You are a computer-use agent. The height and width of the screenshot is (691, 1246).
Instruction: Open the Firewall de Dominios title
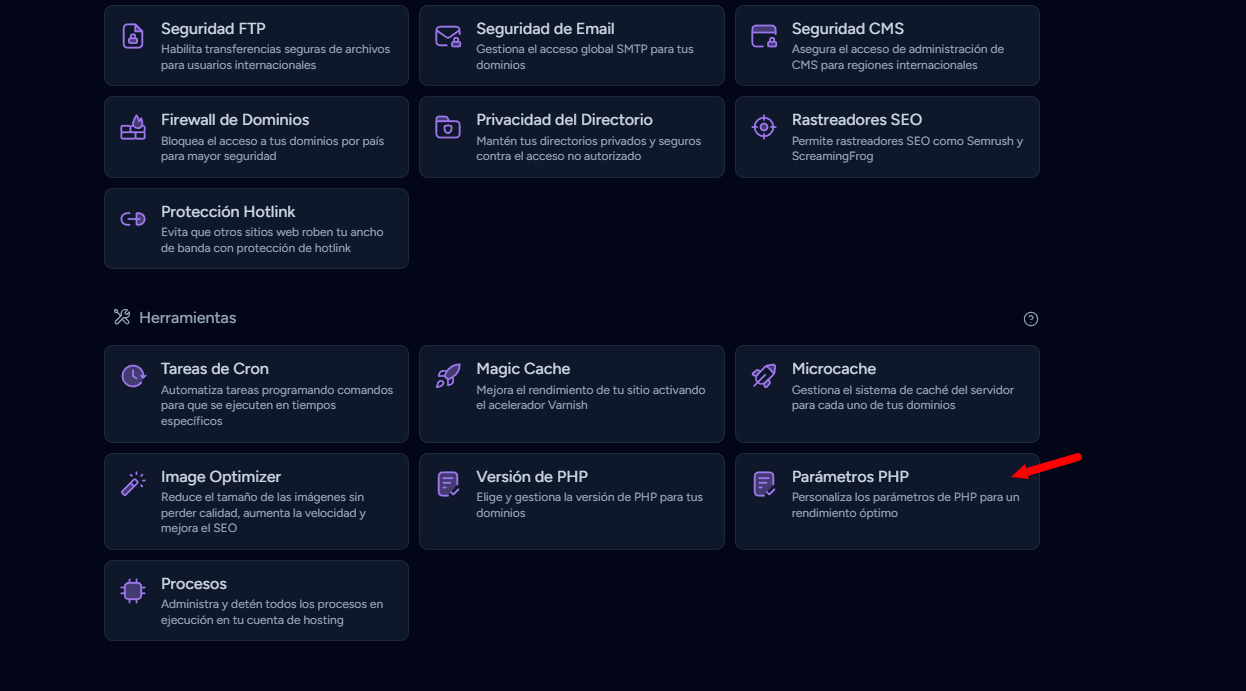click(235, 120)
